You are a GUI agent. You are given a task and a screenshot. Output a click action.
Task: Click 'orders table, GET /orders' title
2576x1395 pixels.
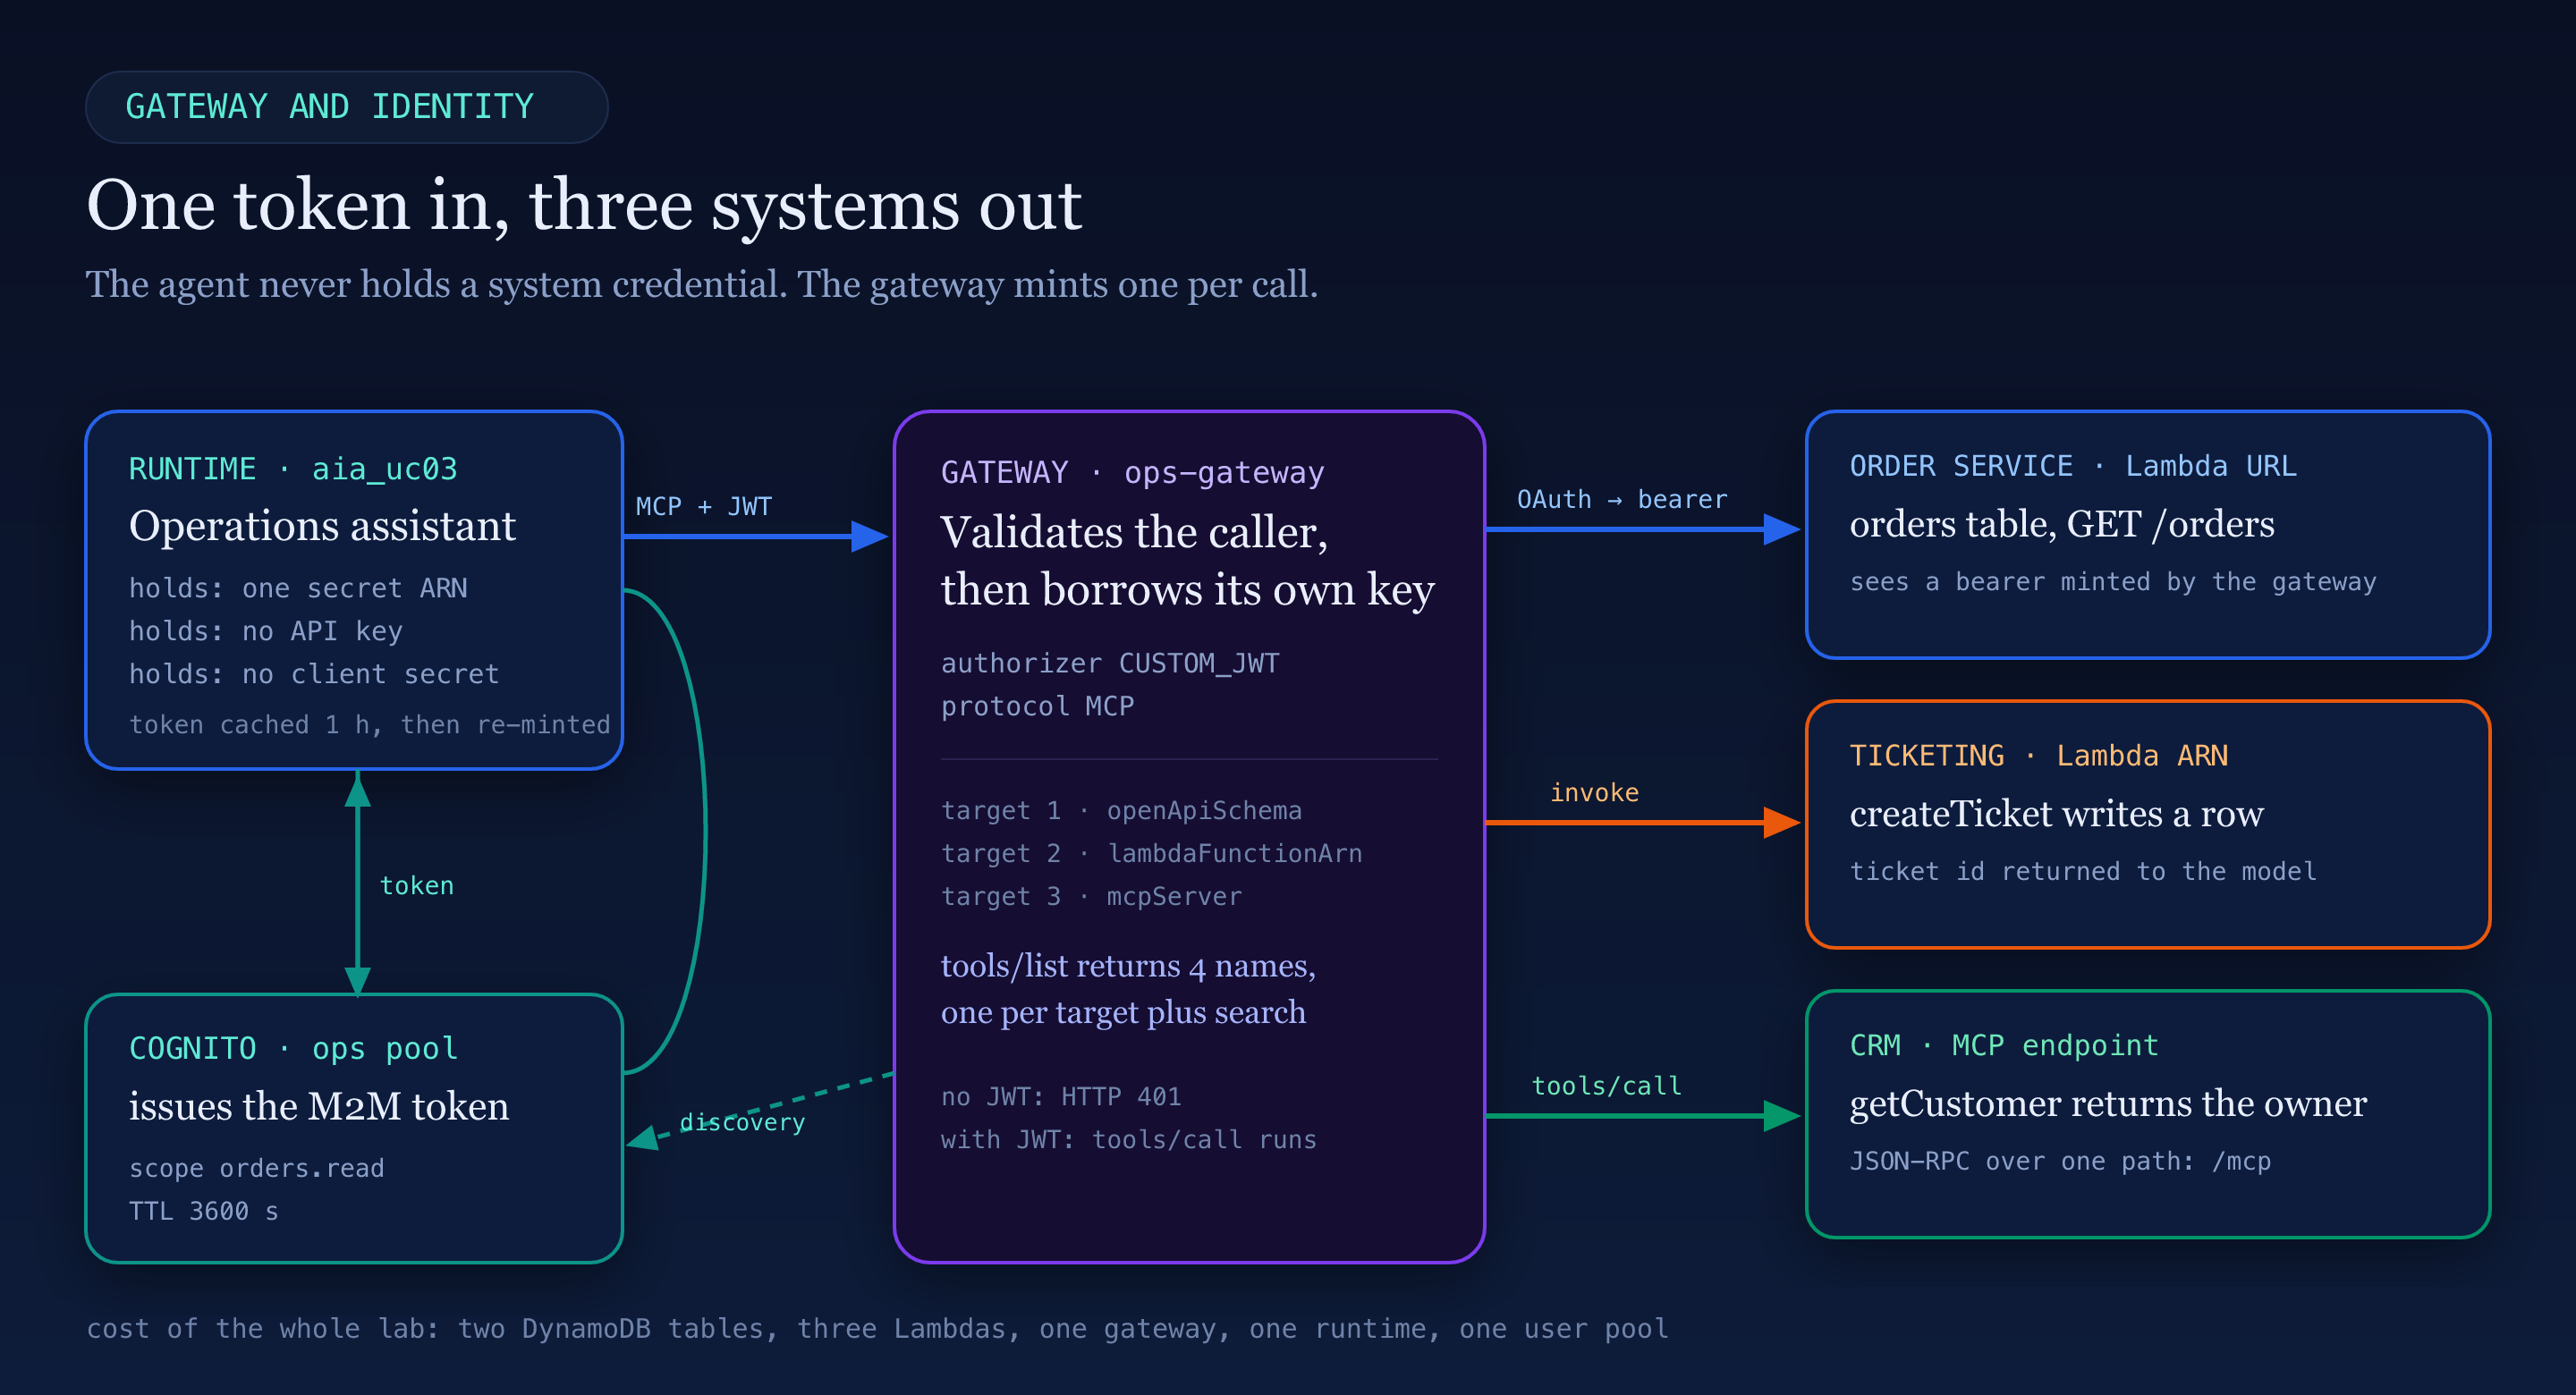coord(2062,524)
